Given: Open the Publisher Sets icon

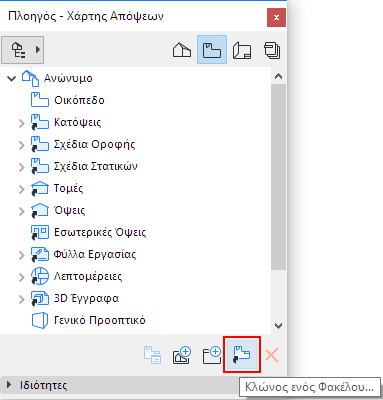Looking at the screenshot, I should [272, 51].
